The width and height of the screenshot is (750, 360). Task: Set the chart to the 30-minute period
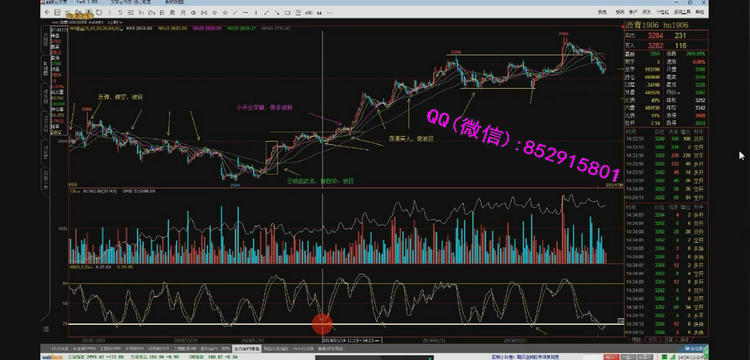131,13
